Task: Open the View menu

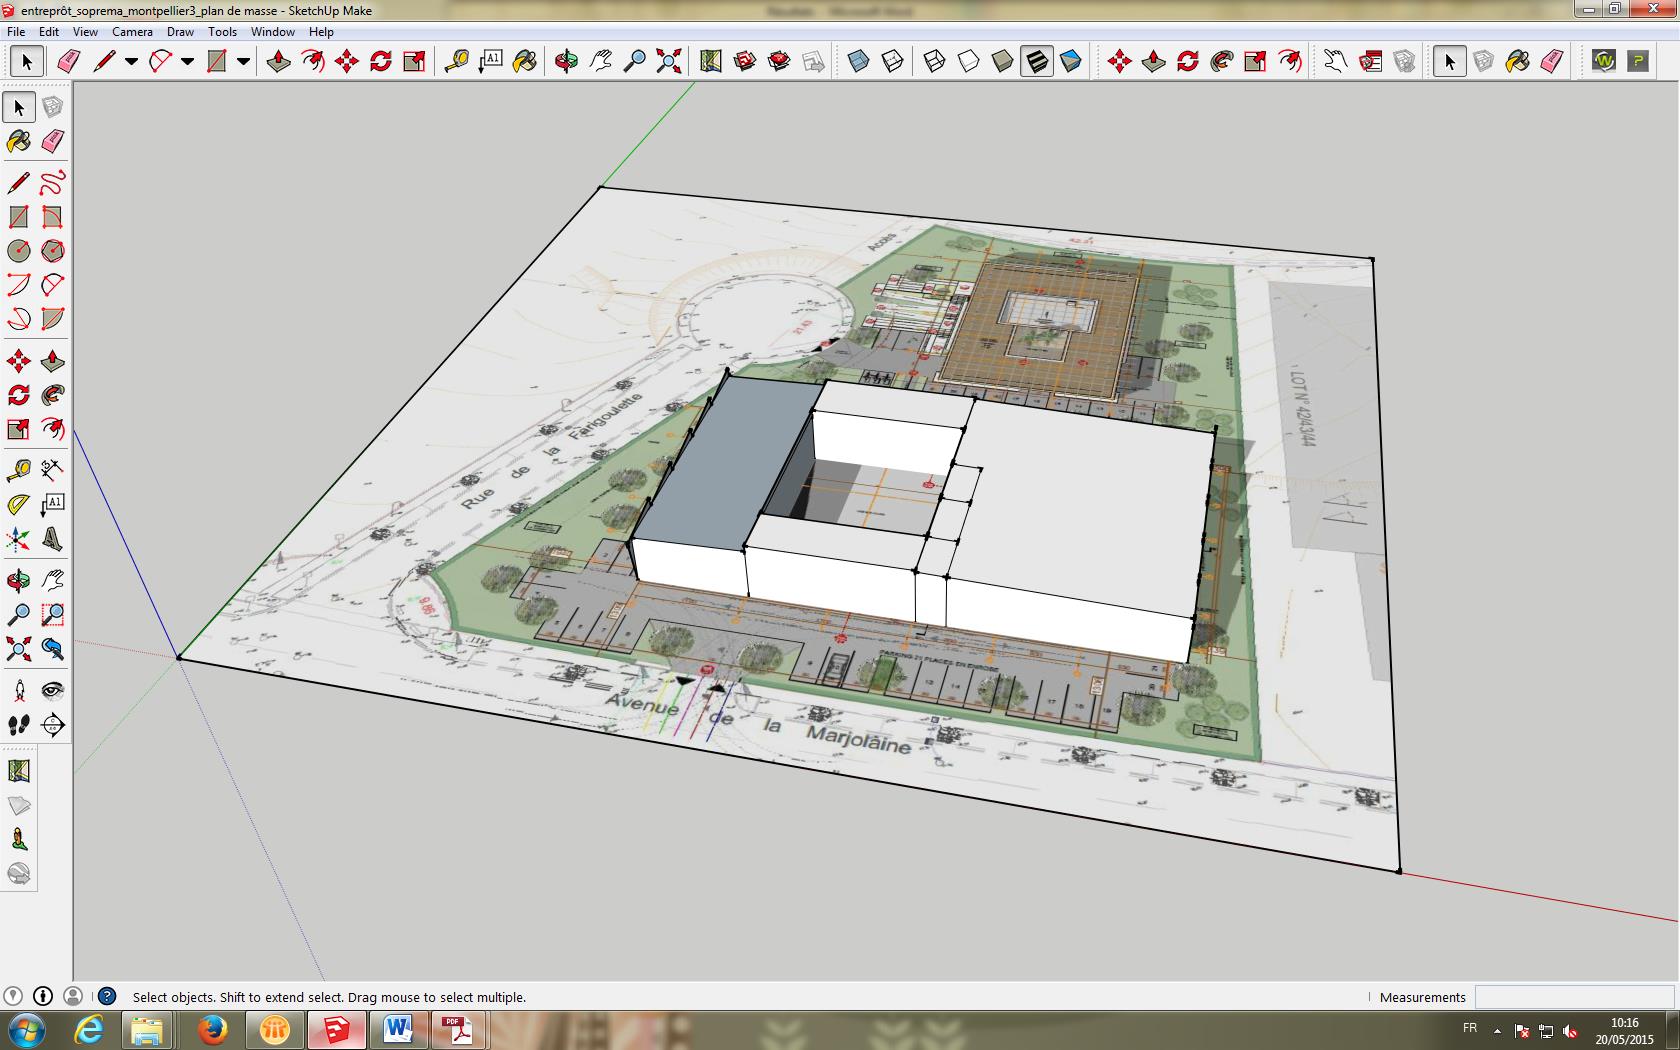Action: click(85, 32)
